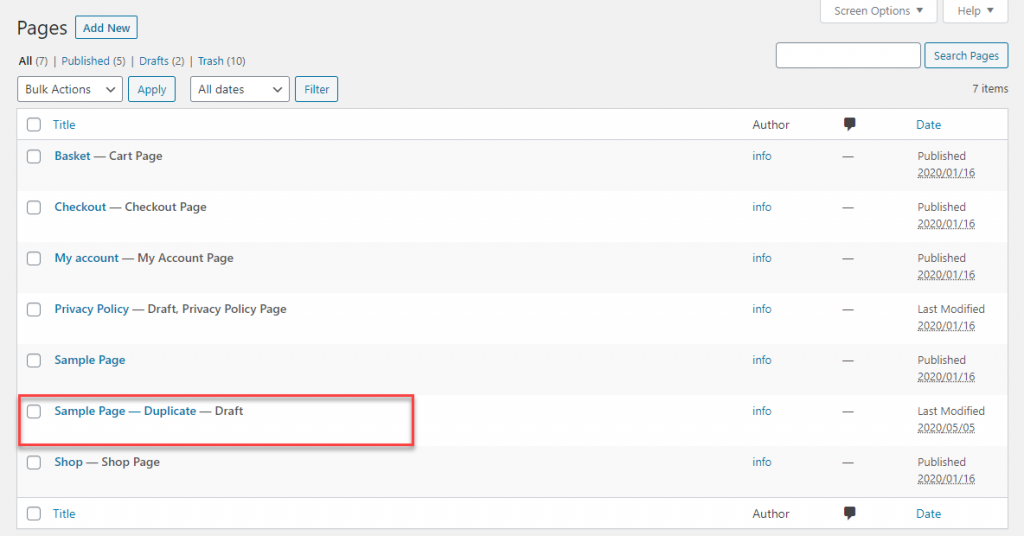This screenshot has width=1024, height=536.
Task: Toggle the select-all checkbox in header row
Action: tap(34, 125)
